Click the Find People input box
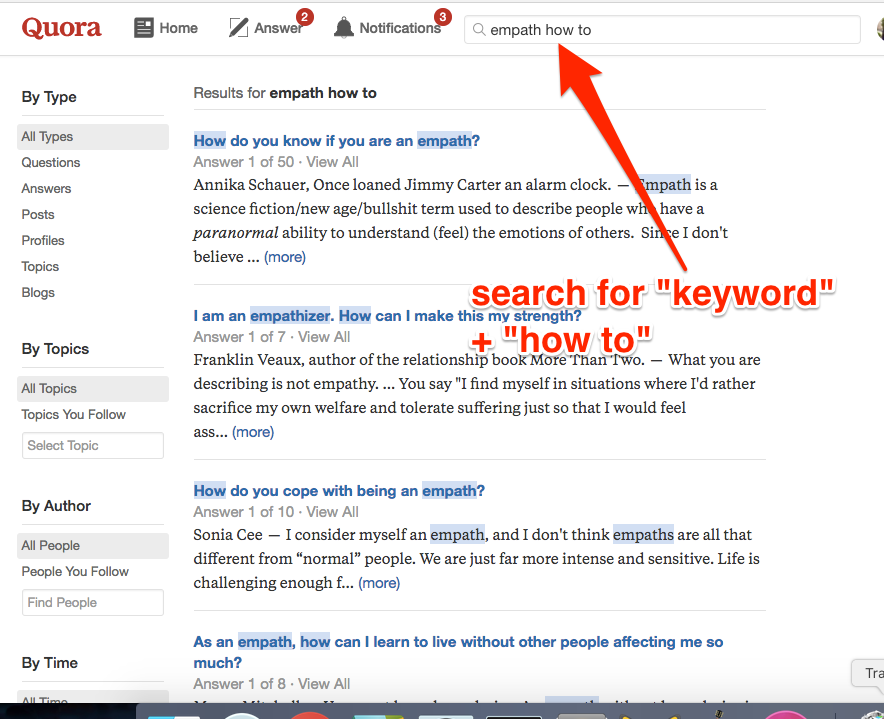The width and height of the screenshot is (884, 719). 93,602
